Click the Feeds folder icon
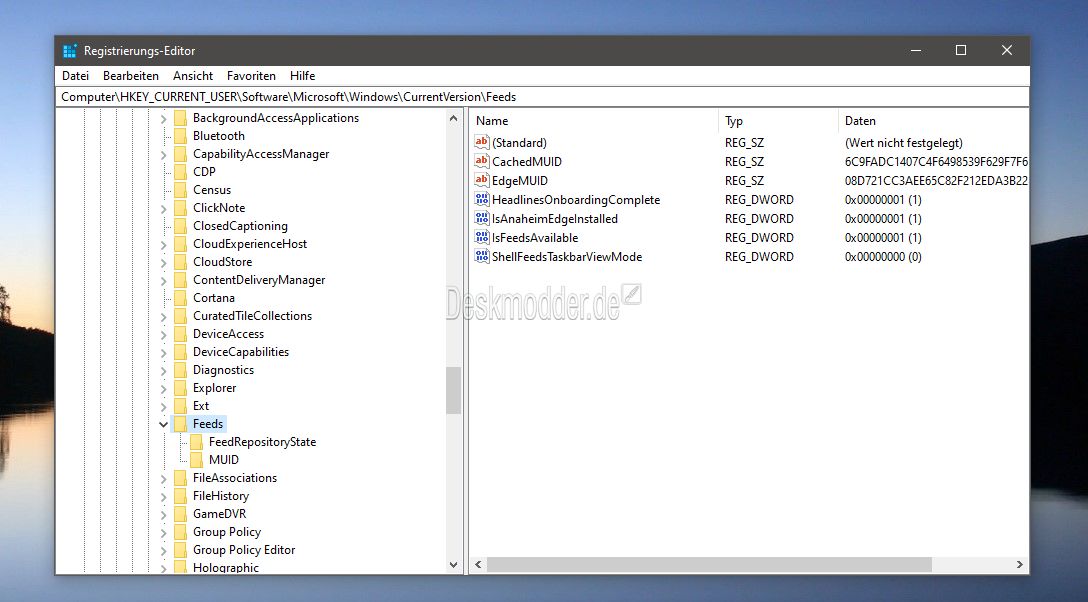 (x=180, y=424)
